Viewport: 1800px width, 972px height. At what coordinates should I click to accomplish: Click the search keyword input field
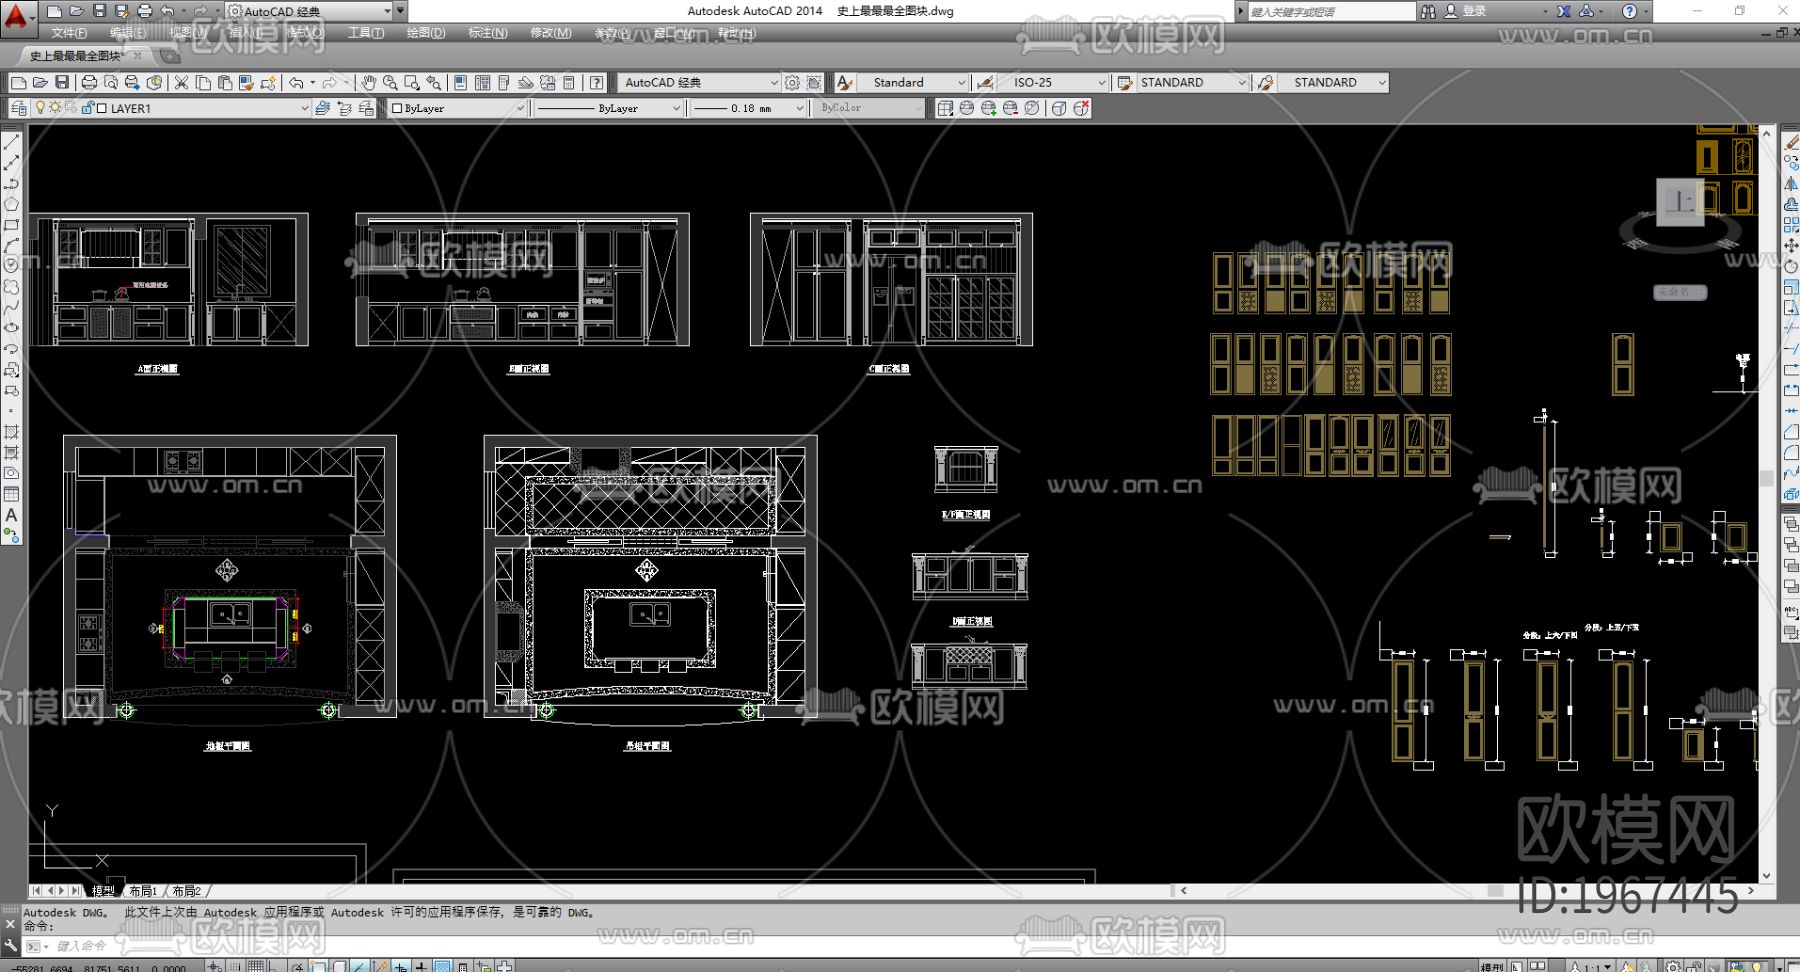pos(1331,11)
